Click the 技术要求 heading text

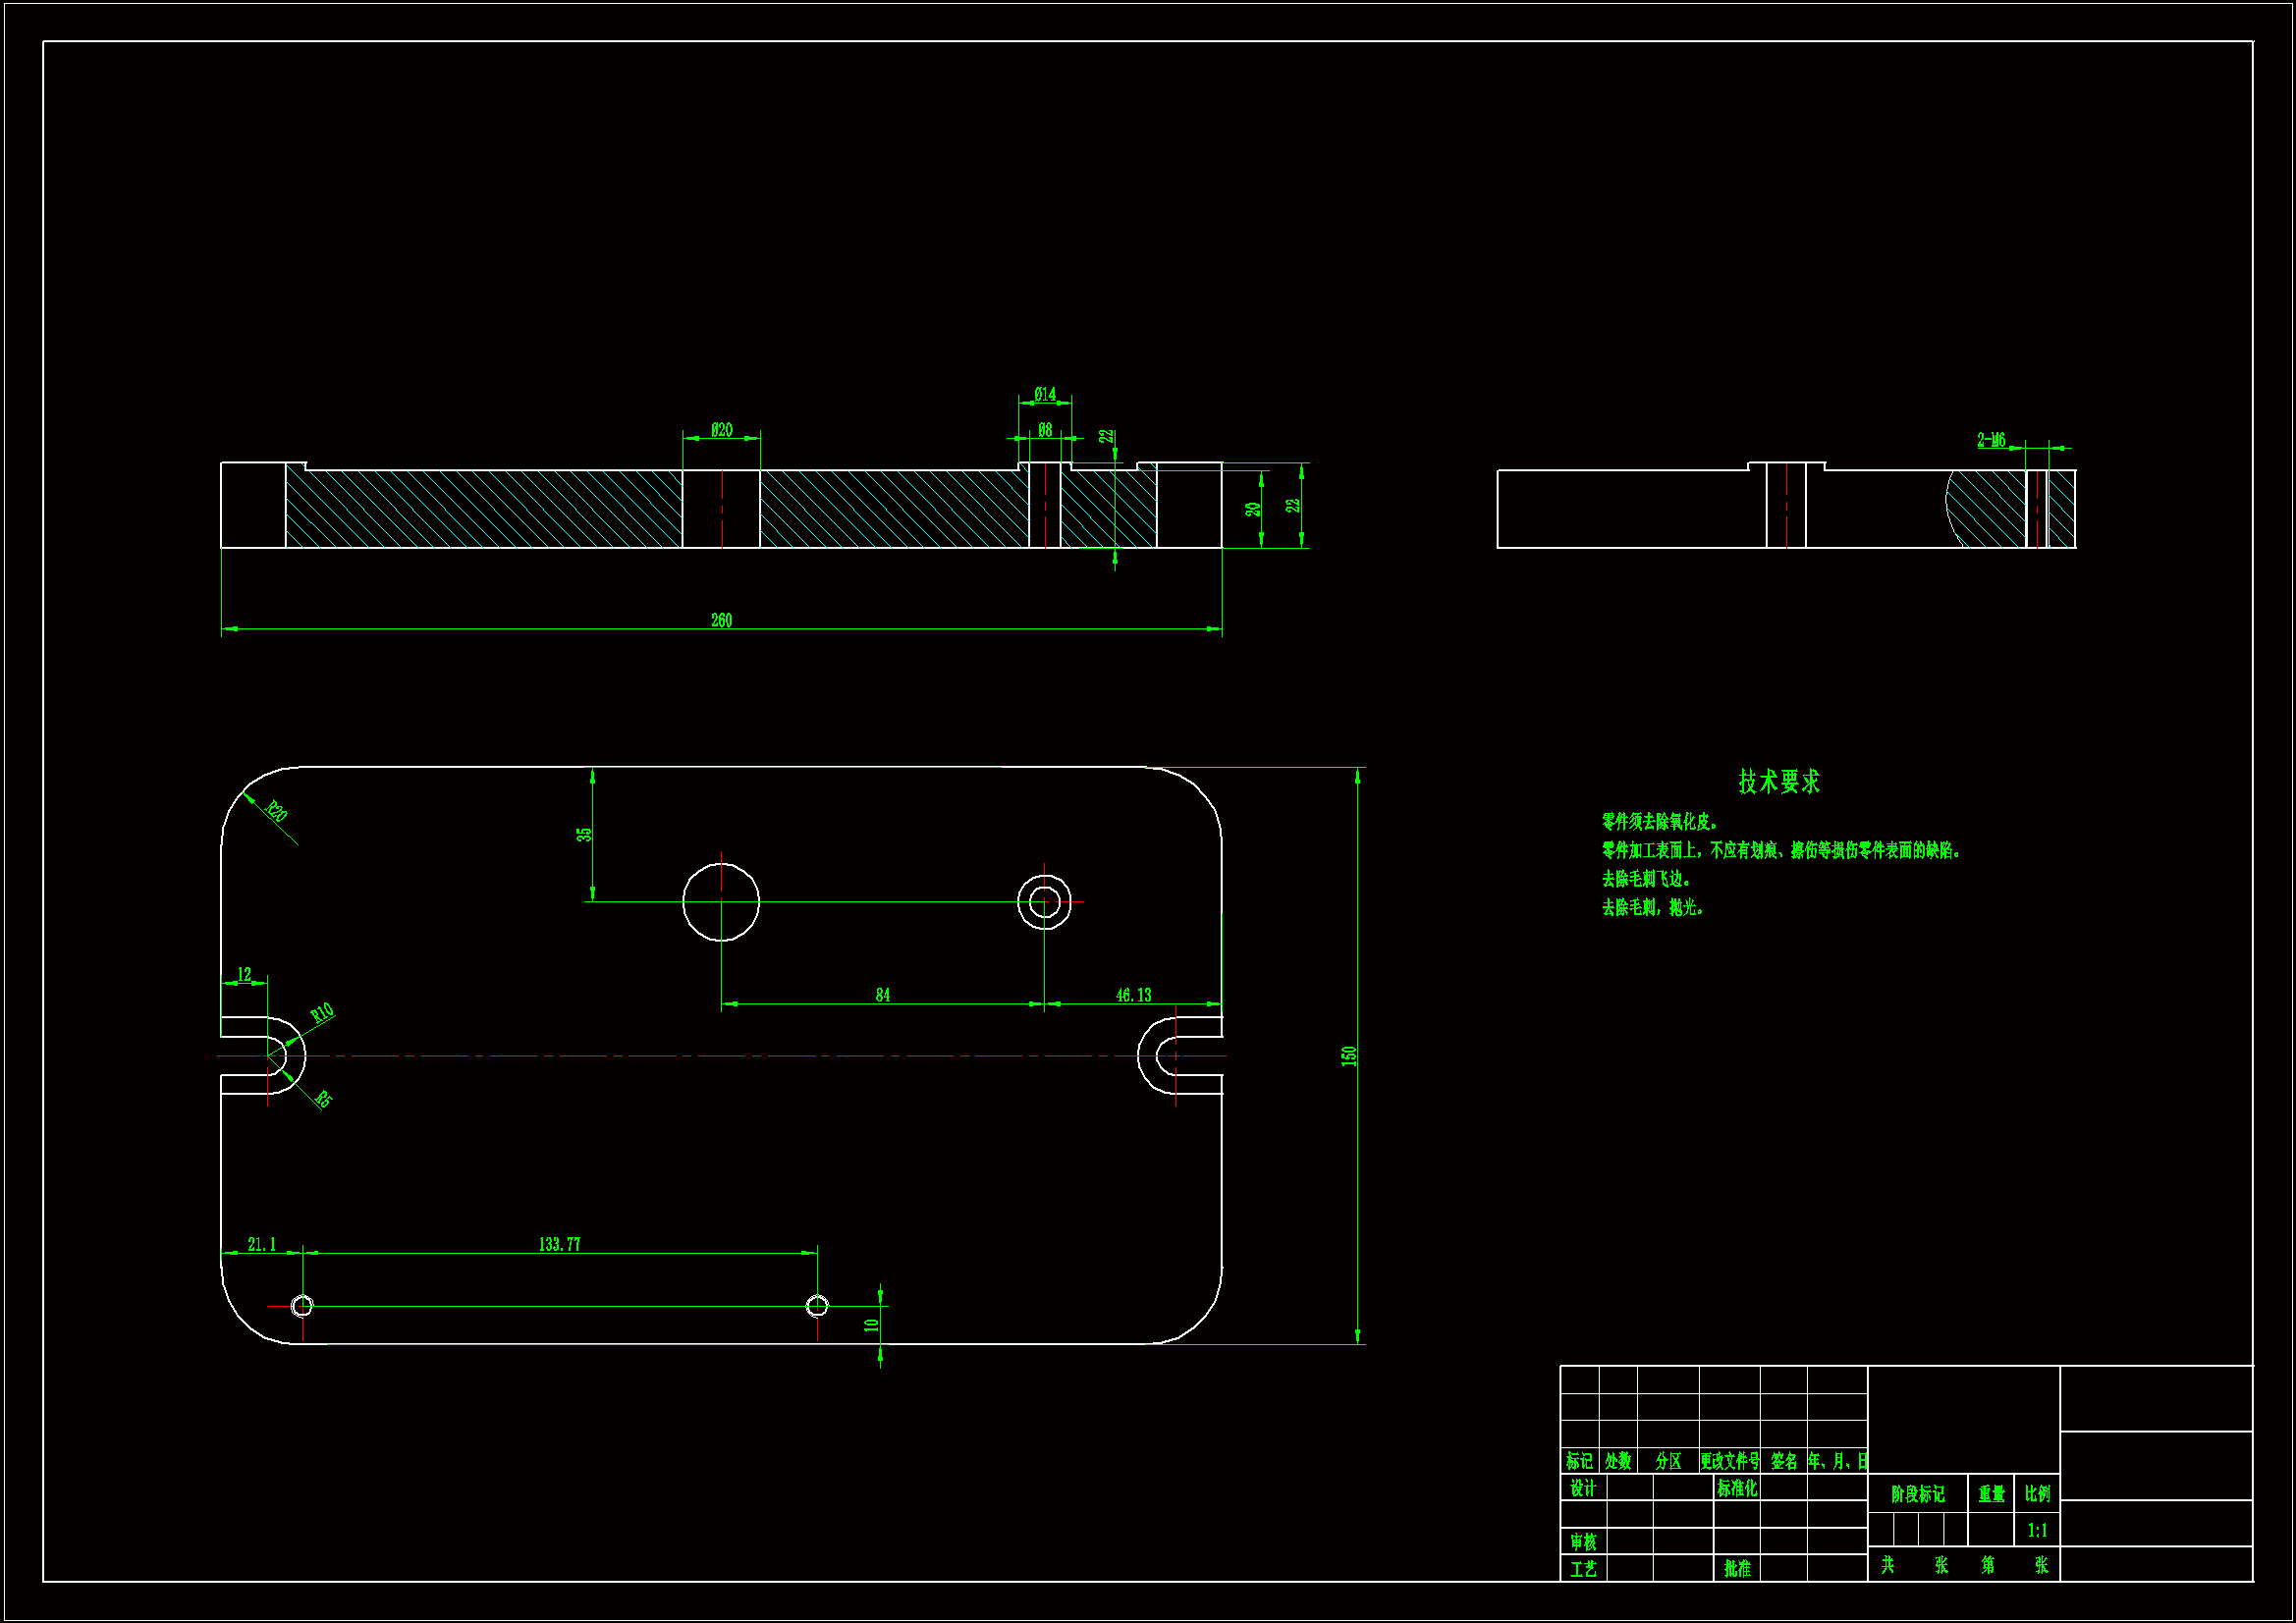[1778, 781]
